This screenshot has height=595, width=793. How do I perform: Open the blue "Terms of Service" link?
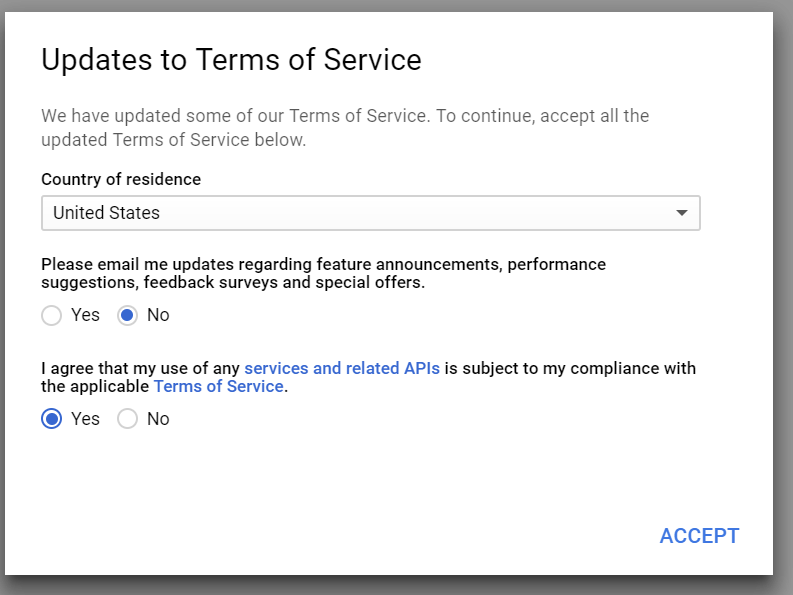(x=218, y=386)
